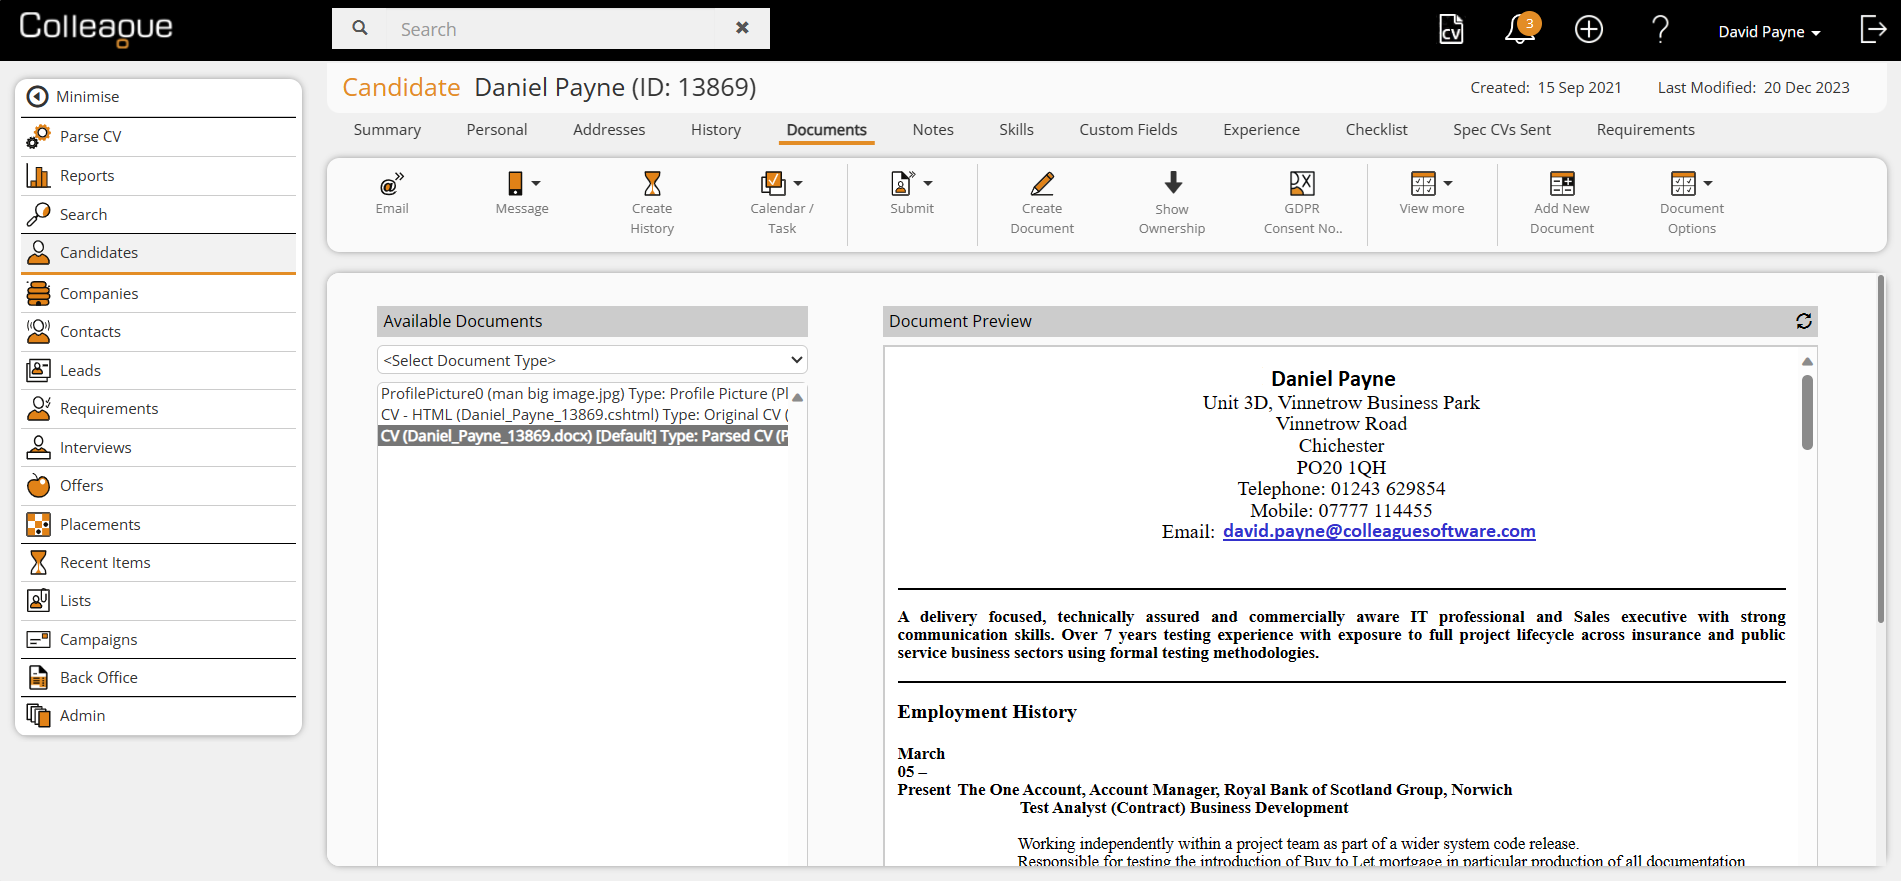Click the Document Preview vertical scrollbar
Image resolution: width=1902 pixels, height=881 pixels.
point(1807,412)
